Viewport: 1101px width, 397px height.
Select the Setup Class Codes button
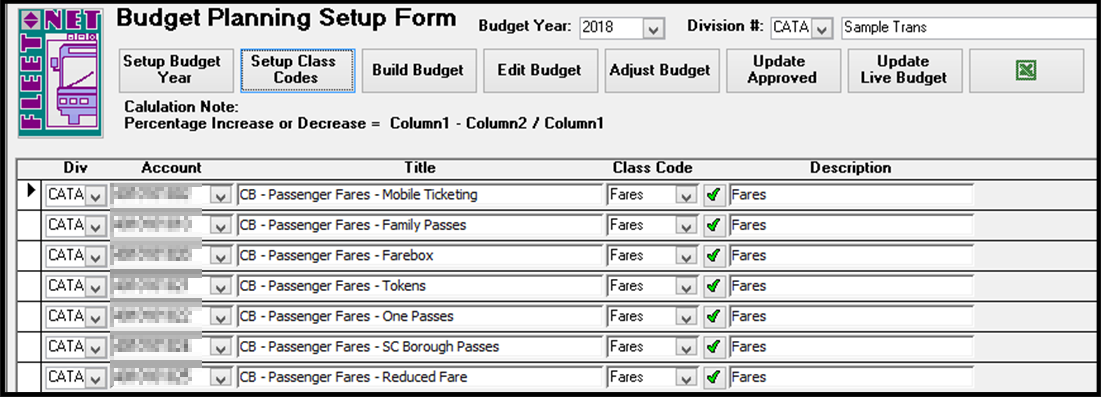click(x=298, y=70)
